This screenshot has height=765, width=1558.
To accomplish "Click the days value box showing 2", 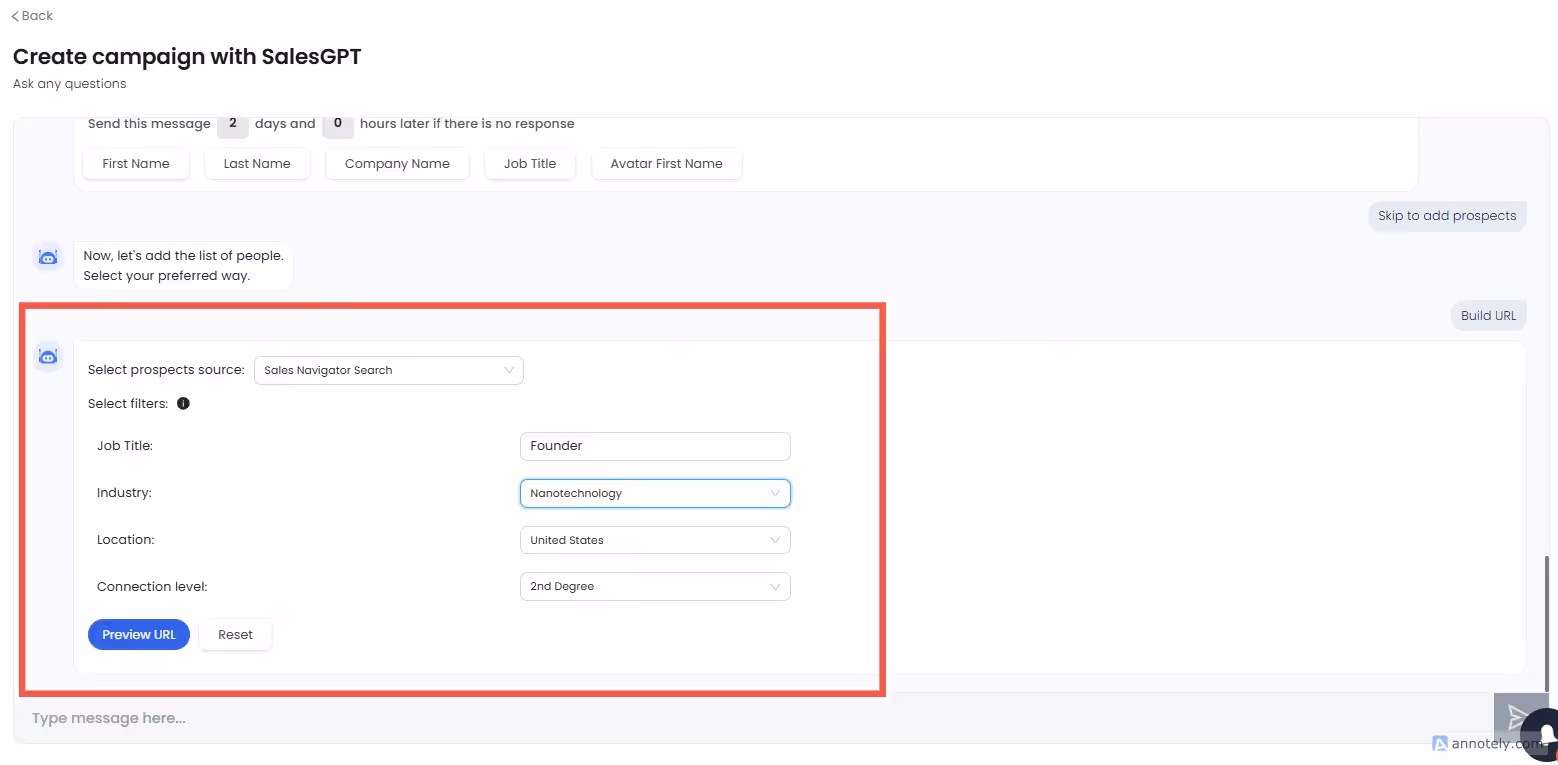I will pos(232,124).
